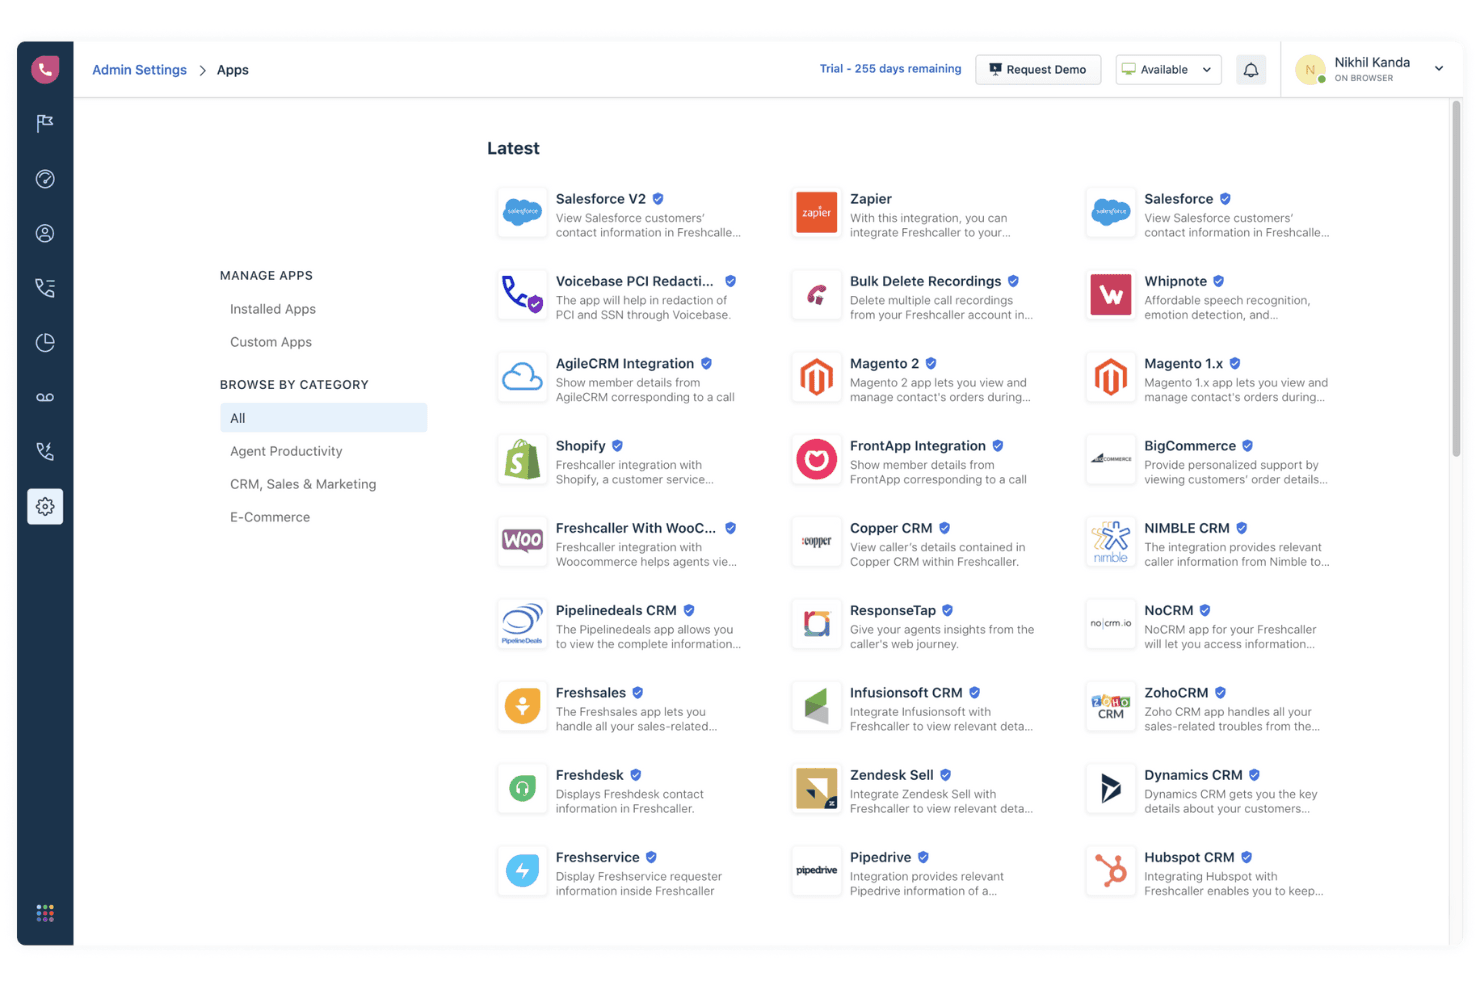
Task: Select the Agent Productivity category
Action: click(286, 451)
